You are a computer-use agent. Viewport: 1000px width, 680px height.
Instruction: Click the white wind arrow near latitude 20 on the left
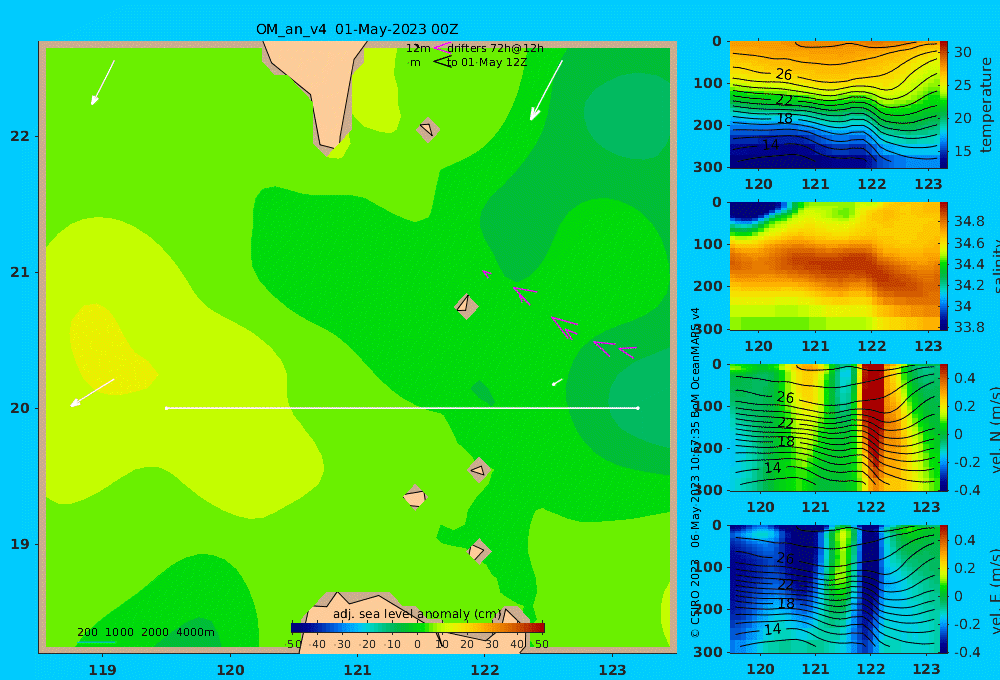[92, 392]
